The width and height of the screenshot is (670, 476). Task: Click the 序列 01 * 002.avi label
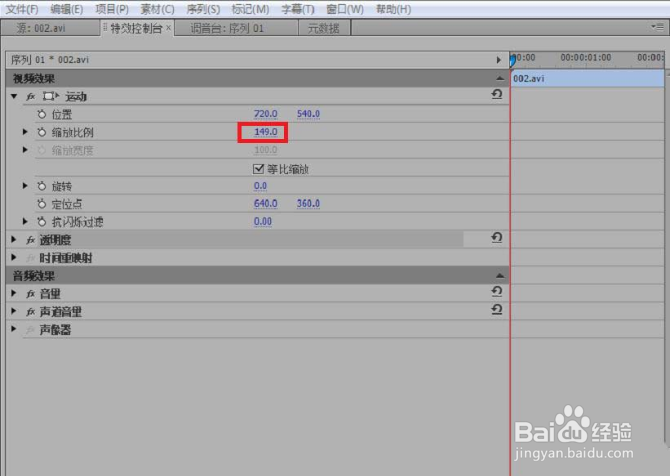[x=50, y=60]
